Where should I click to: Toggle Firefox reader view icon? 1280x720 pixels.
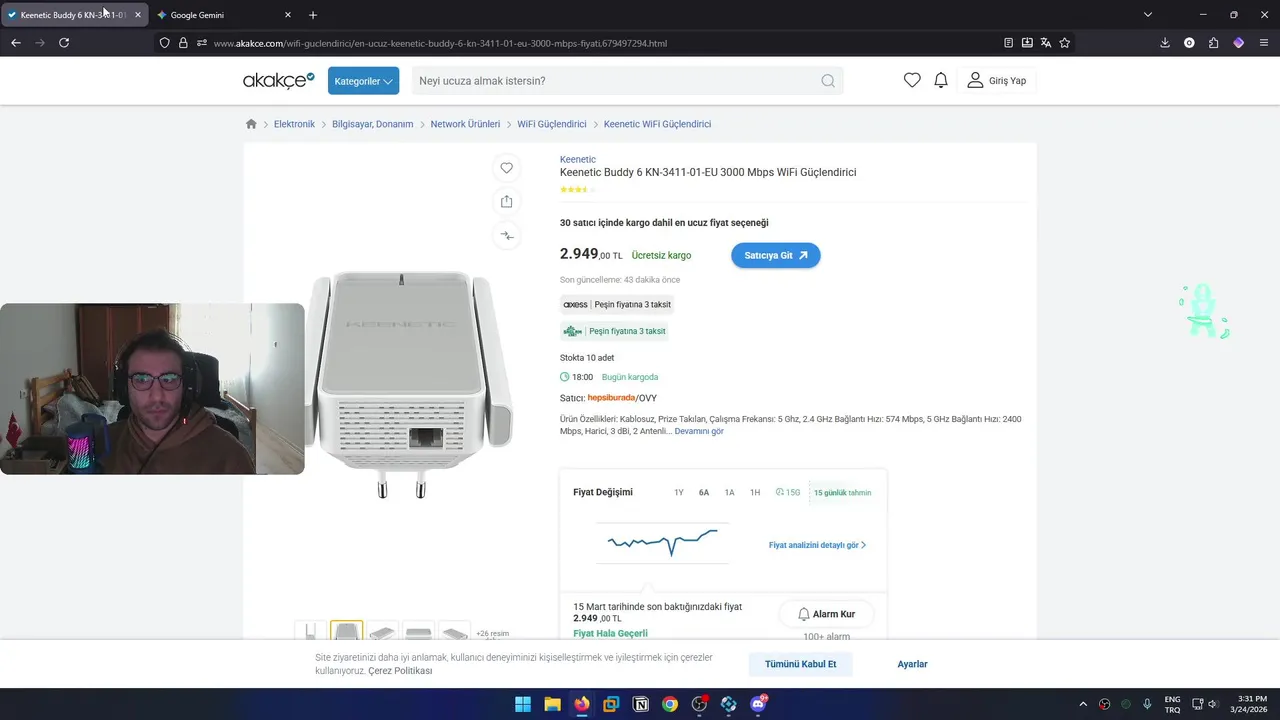click(1008, 43)
